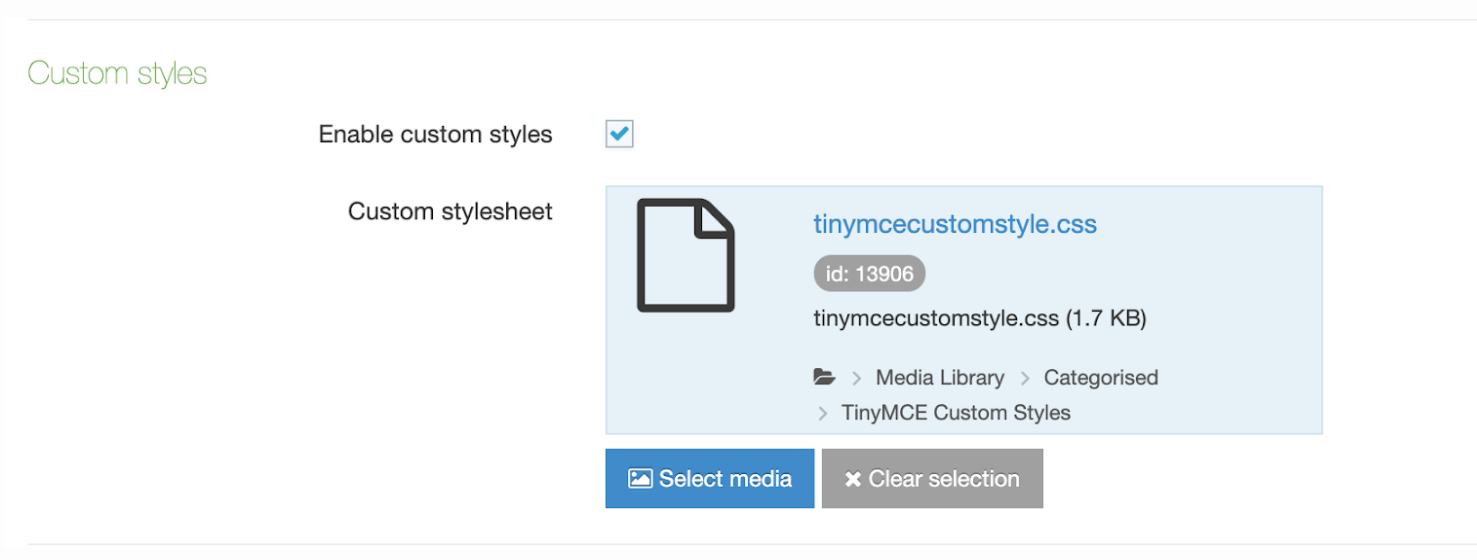Click the chevron before TinyMCE Custom Styles
This screenshot has height=560, width=1477.
[823, 413]
